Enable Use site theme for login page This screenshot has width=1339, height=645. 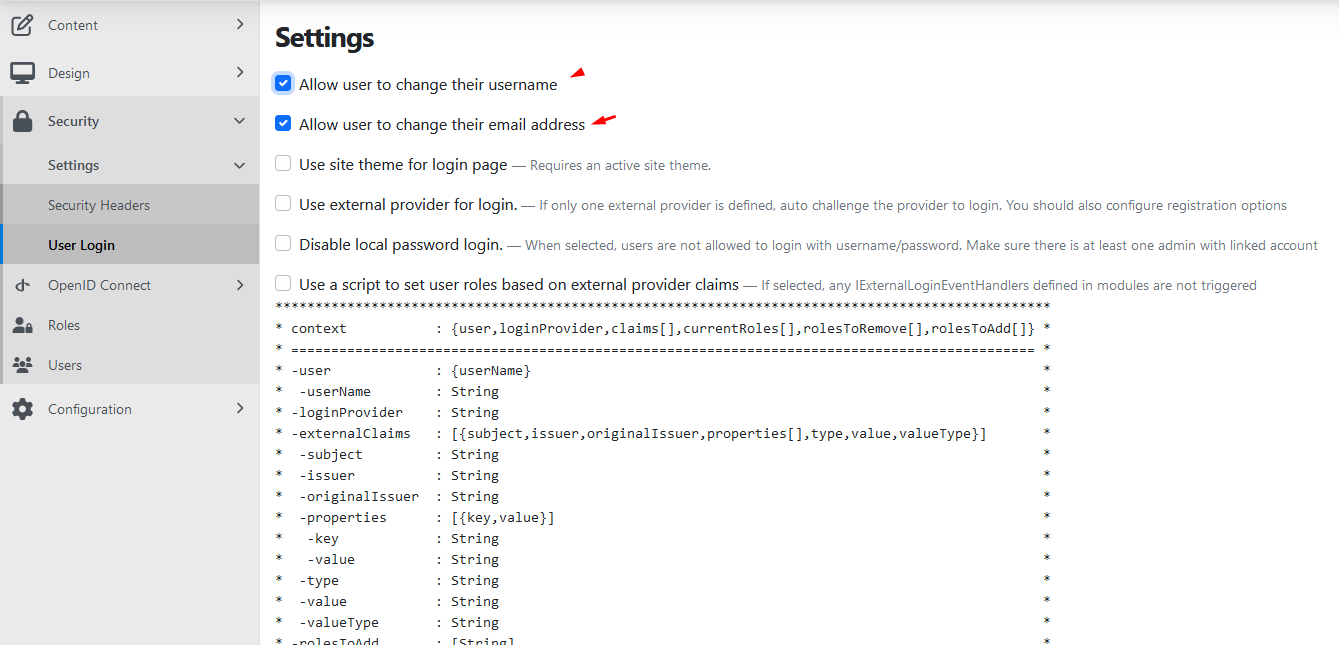(283, 164)
